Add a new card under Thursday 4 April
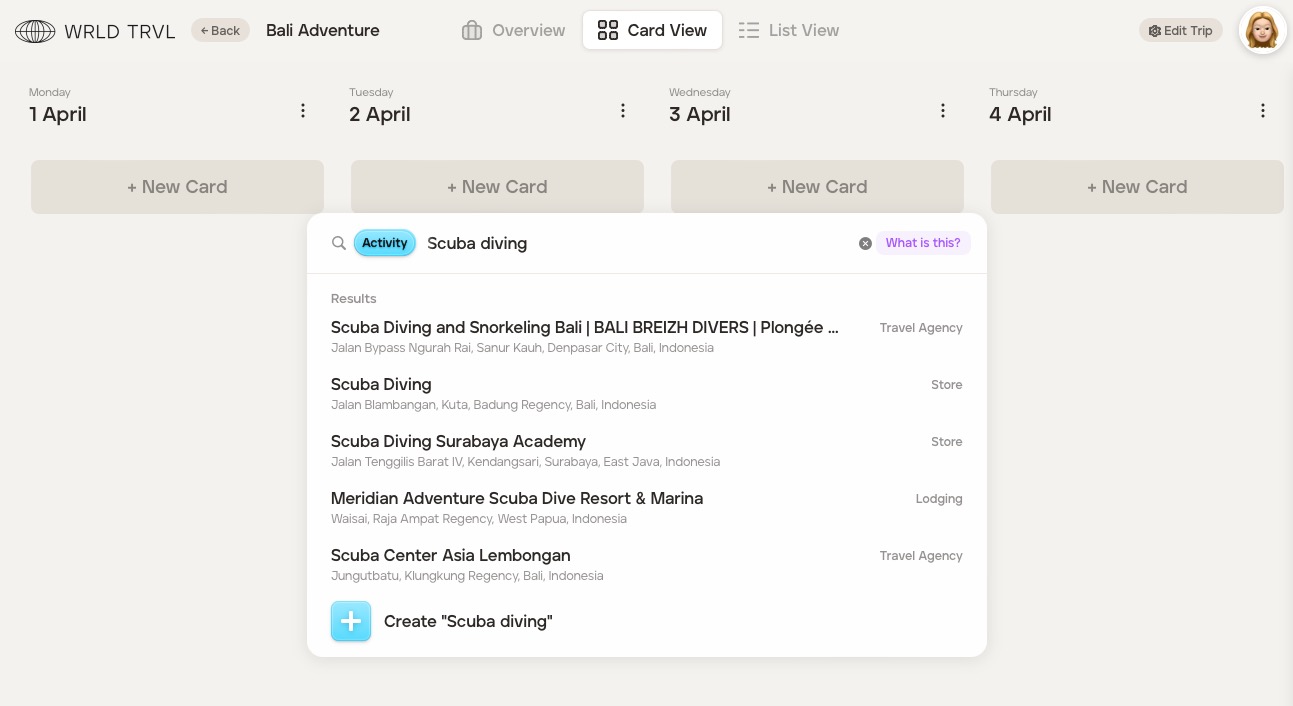 pyautogui.click(x=1137, y=187)
